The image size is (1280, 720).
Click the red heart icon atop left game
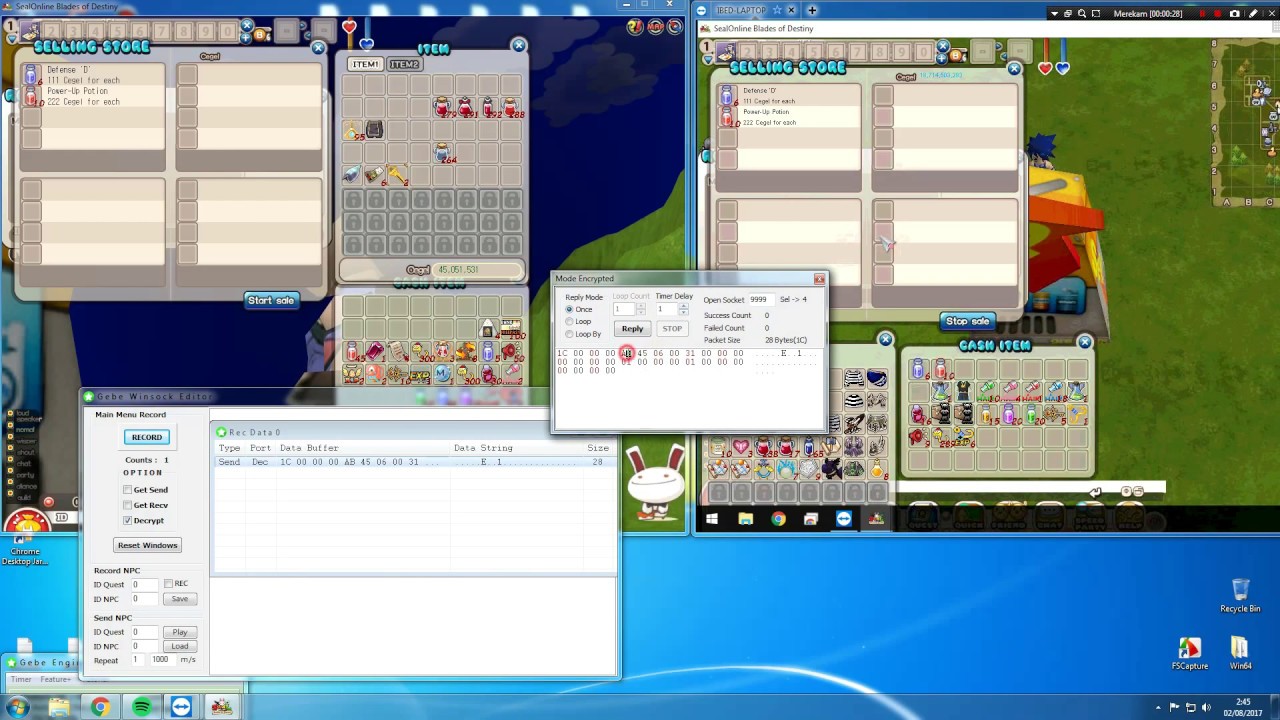[348, 27]
